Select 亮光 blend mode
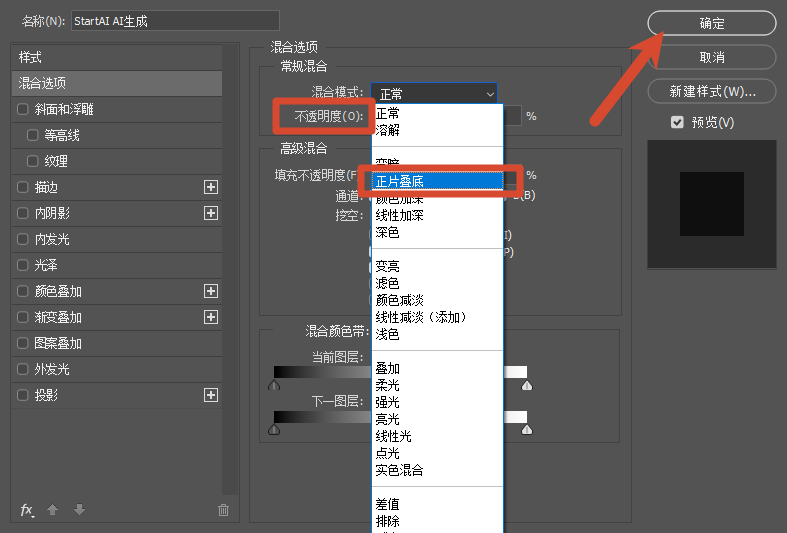This screenshot has height=533, width=787. (x=437, y=419)
